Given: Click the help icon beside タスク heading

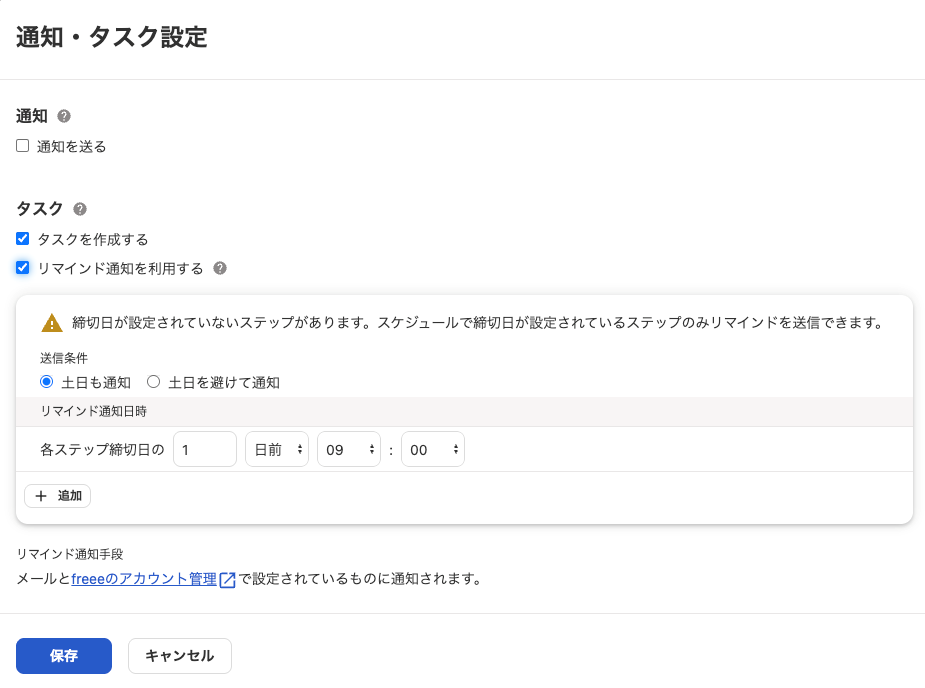Looking at the screenshot, I should pyautogui.click(x=80, y=209).
